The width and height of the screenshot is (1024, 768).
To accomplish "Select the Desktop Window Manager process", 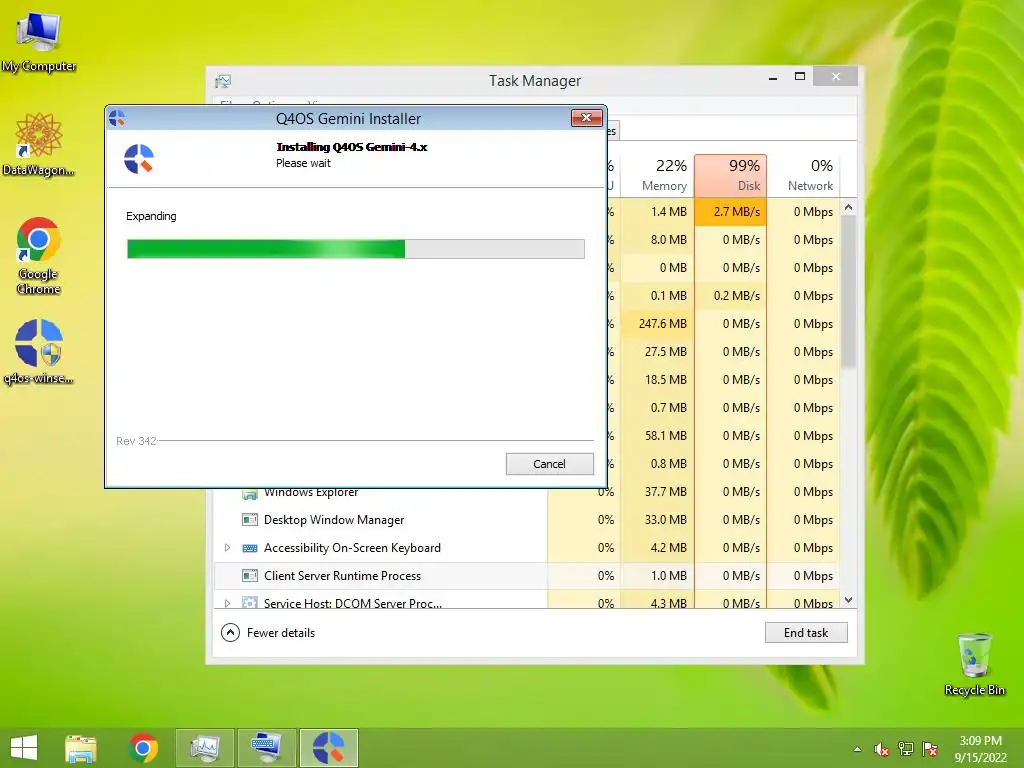I will [x=527, y=520].
